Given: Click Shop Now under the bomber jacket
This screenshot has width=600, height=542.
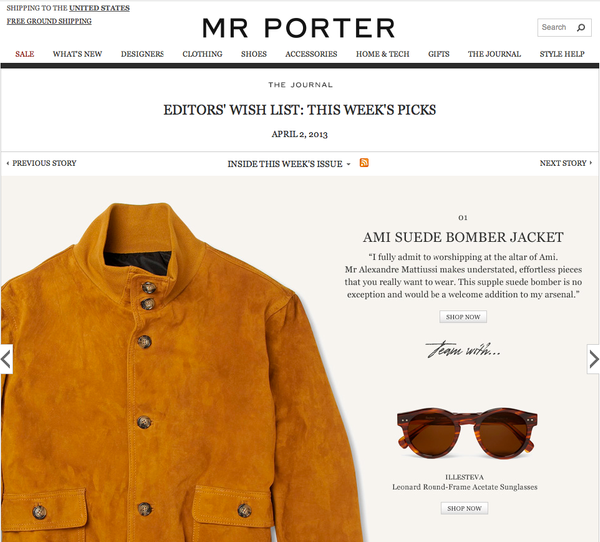Looking at the screenshot, I should click(x=463, y=317).
